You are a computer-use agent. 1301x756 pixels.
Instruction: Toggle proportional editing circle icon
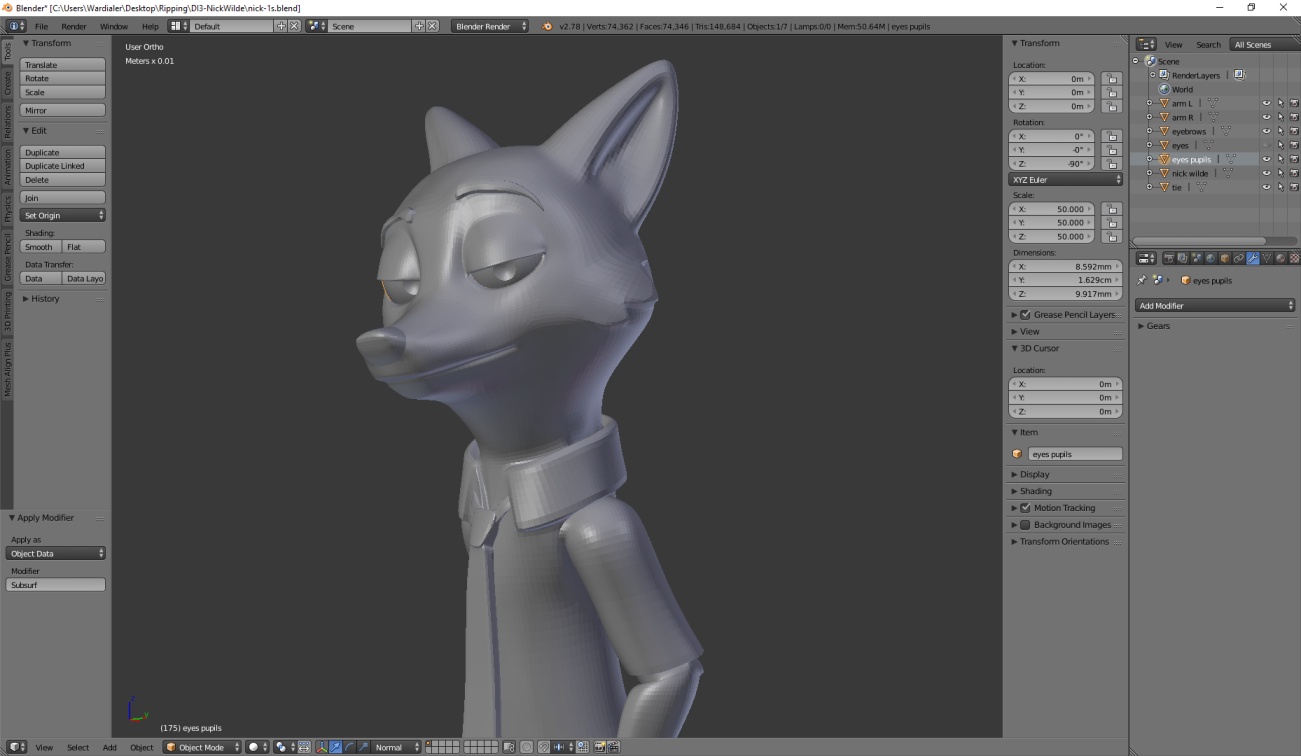(527, 747)
